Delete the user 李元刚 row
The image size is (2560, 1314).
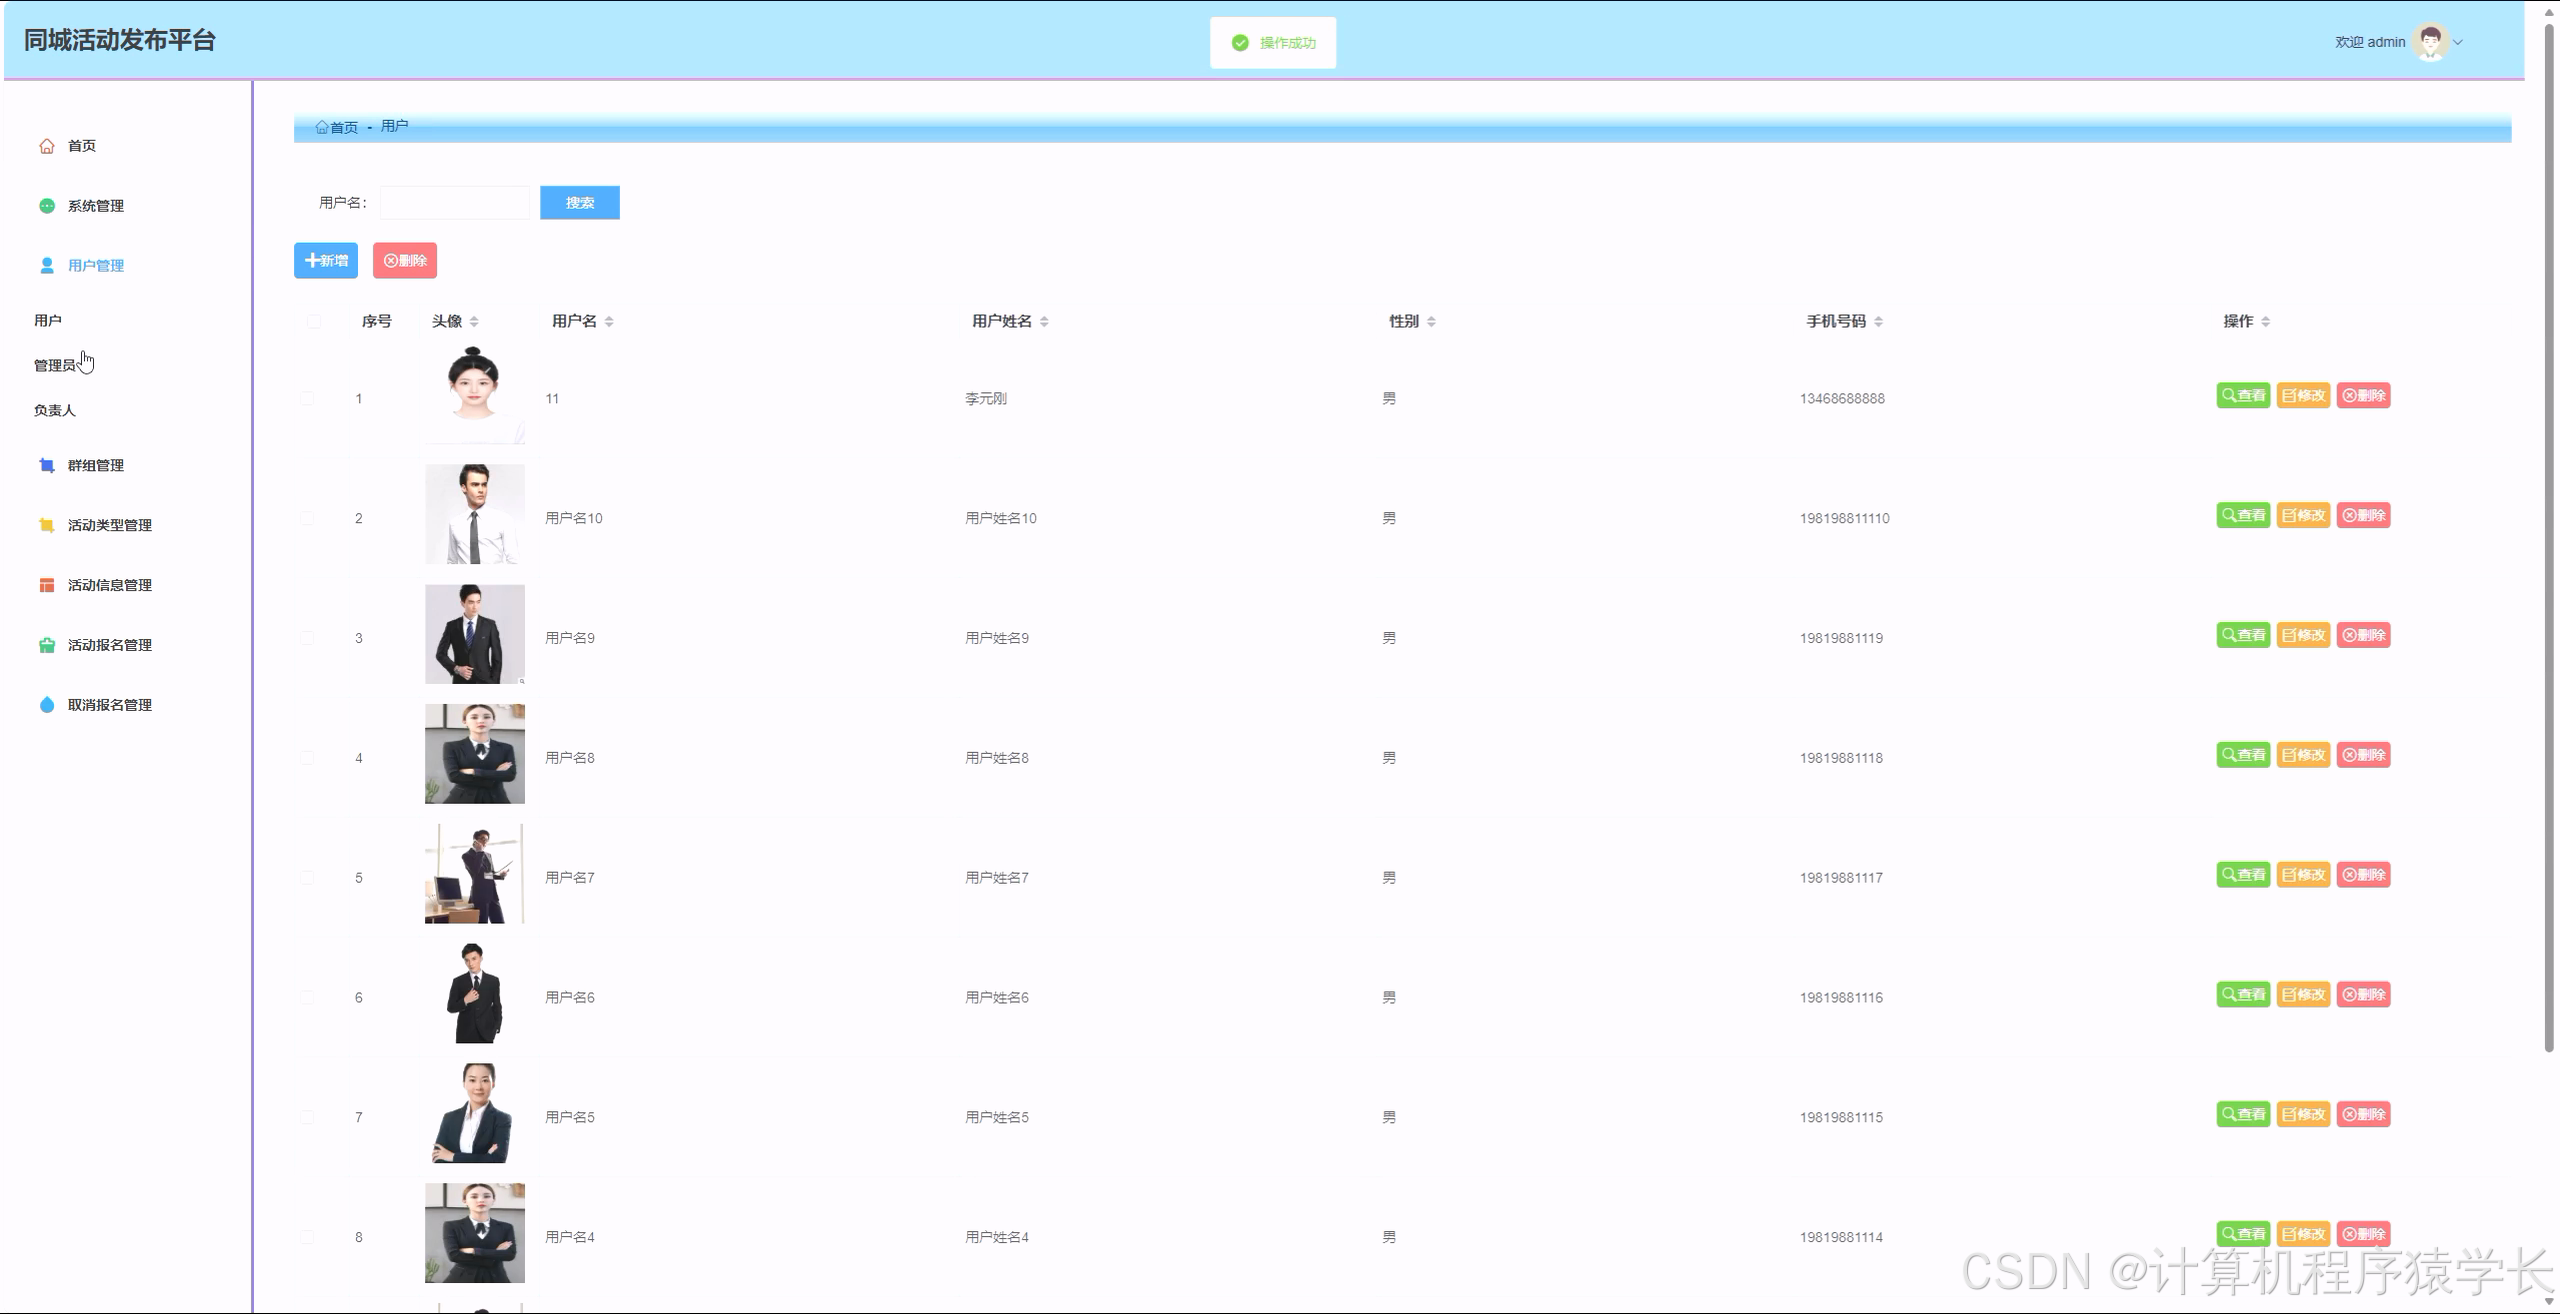click(2364, 396)
